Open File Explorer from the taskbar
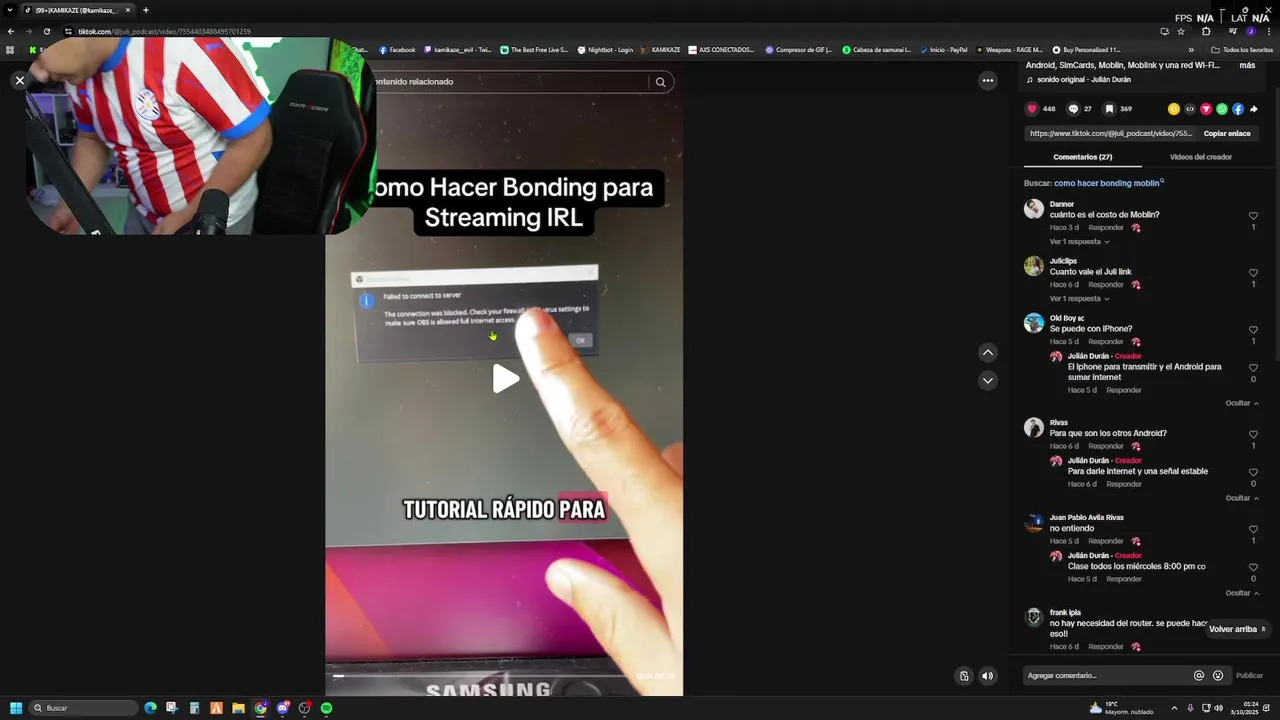This screenshot has width=1280, height=720. tap(238, 708)
